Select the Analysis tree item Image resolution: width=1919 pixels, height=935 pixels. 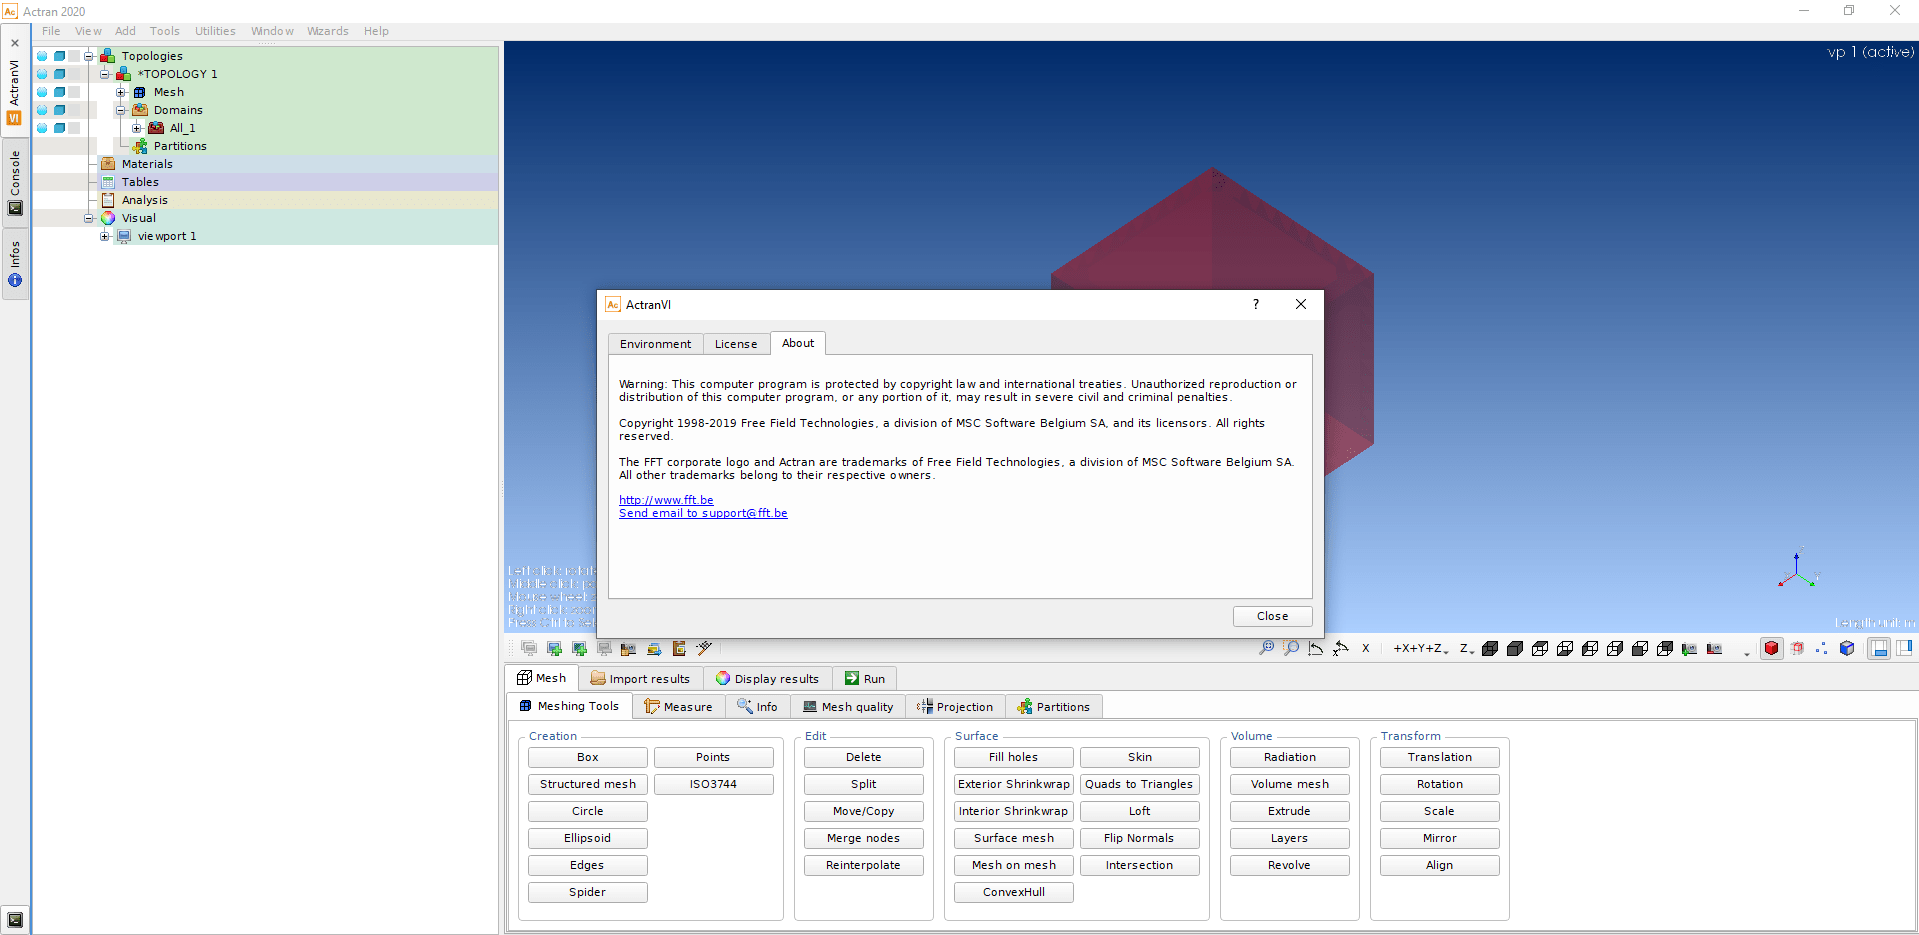145,200
